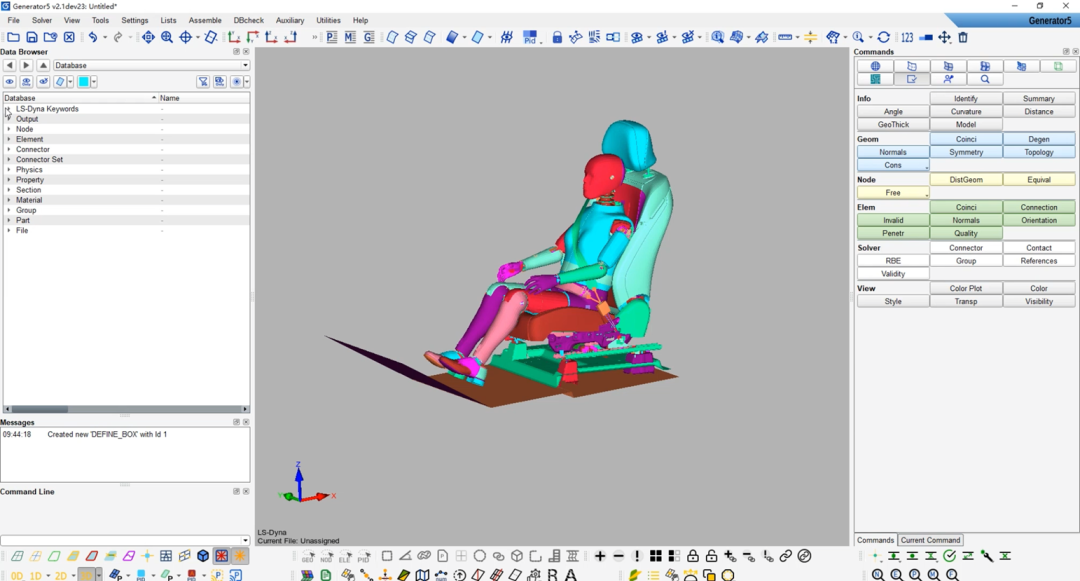Viewport: 1080px width, 581px height.
Task: Toggle the Normals button under Geom
Action: coord(892,152)
